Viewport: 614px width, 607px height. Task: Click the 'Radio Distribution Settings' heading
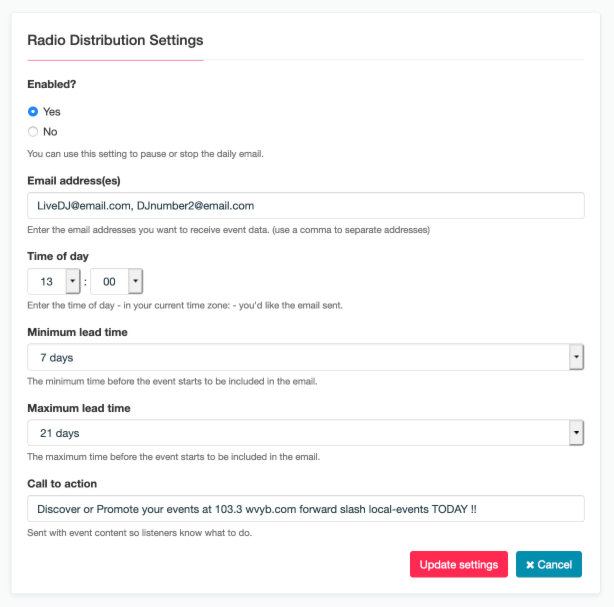[115, 40]
